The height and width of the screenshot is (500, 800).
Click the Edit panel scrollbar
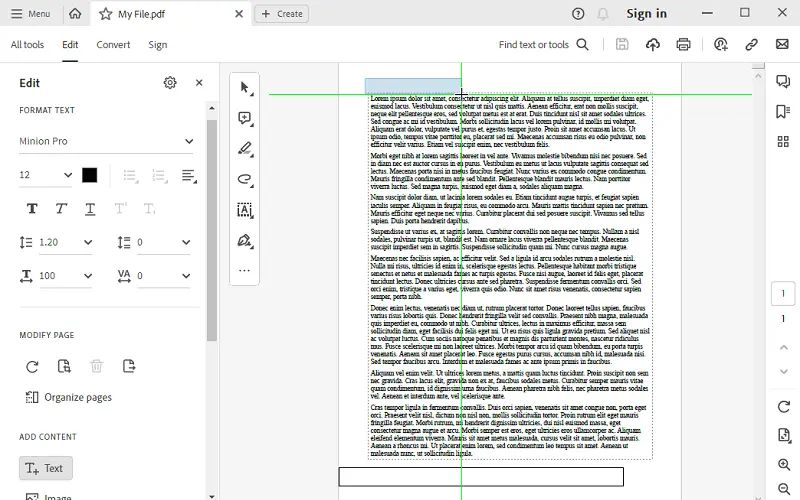(x=212, y=230)
